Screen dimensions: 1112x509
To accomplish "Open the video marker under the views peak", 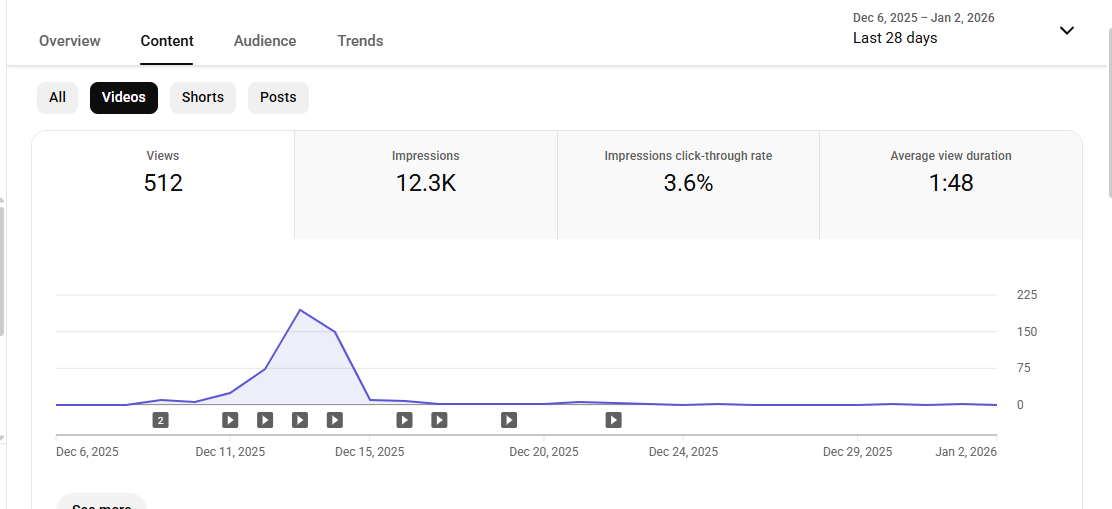I will 300,420.
